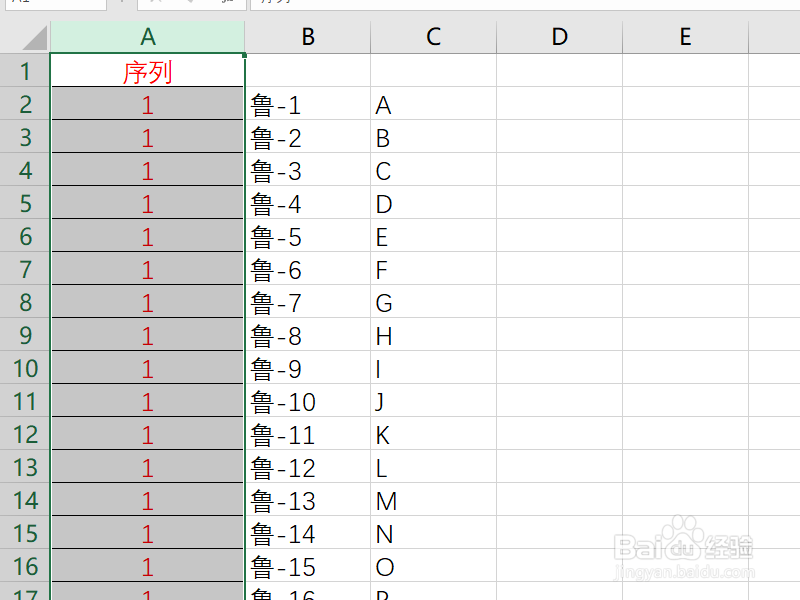The width and height of the screenshot is (800, 600).
Task: Click empty cell E10
Action: pyautogui.click(x=685, y=367)
